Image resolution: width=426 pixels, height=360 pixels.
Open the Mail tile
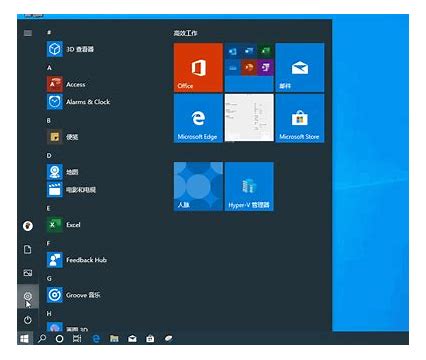click(300, 67)
